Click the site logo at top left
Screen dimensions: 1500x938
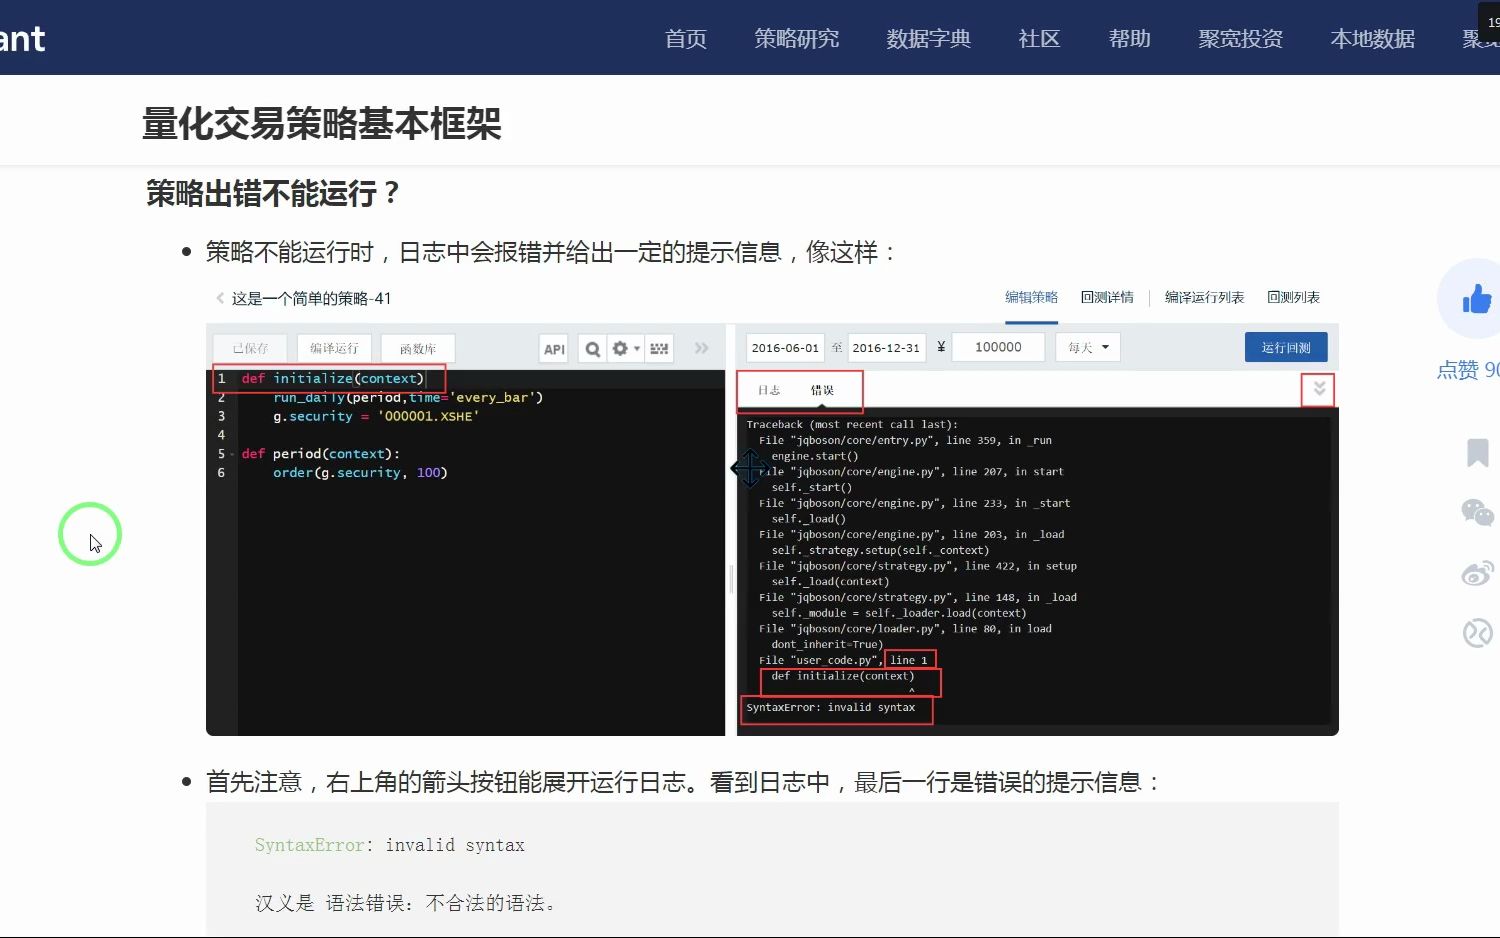22,39
